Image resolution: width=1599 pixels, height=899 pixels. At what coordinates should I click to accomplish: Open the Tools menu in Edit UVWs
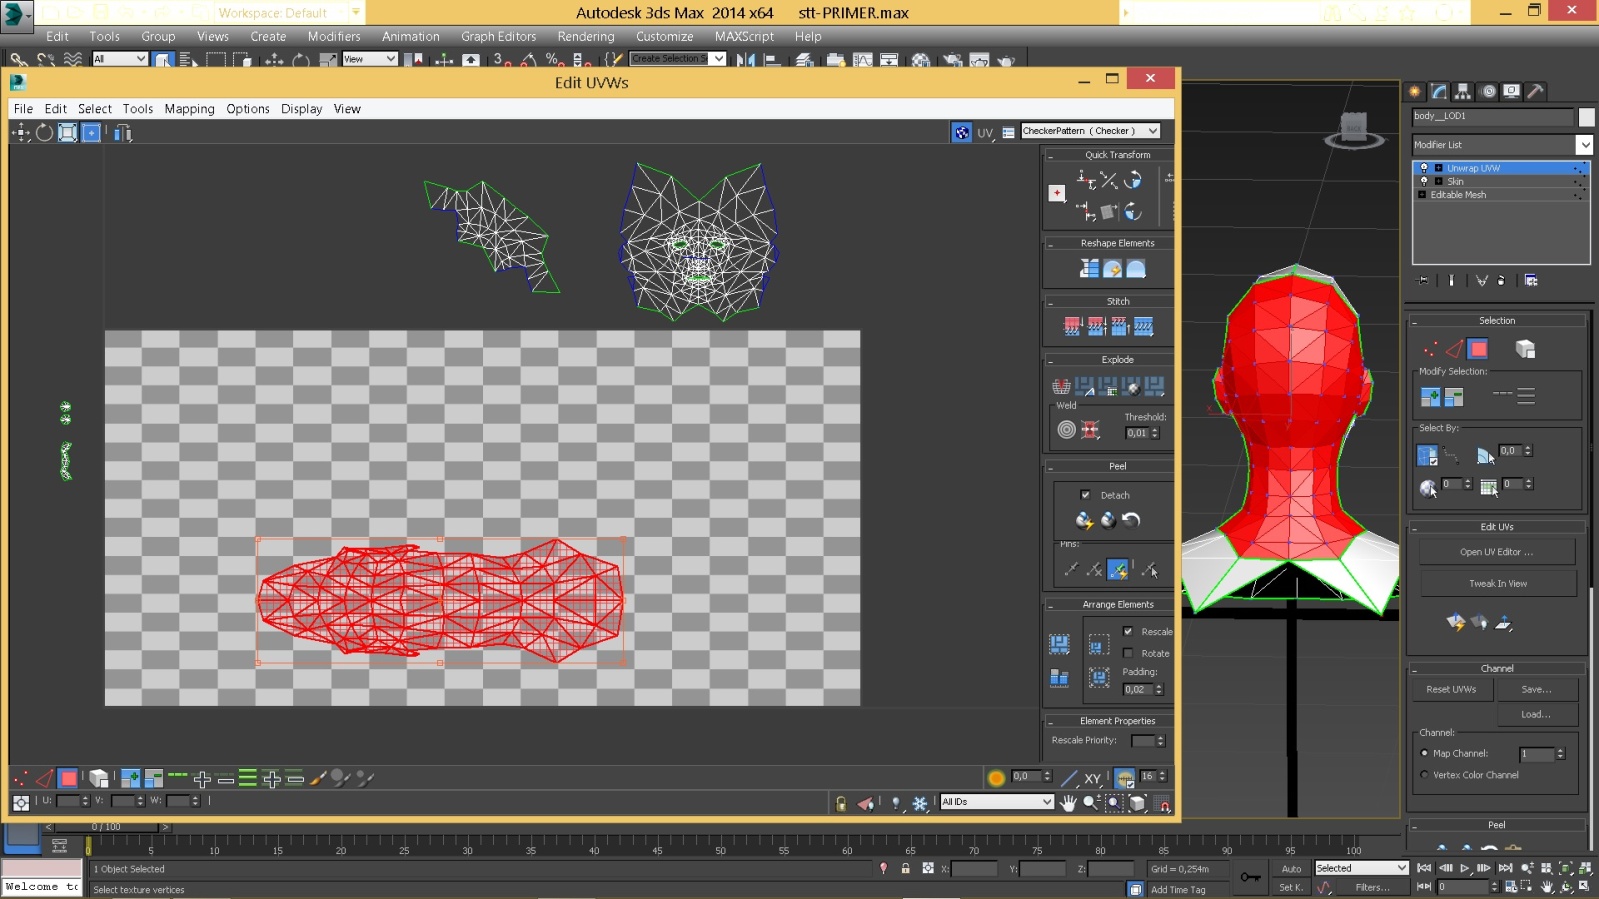click(138, 109)
